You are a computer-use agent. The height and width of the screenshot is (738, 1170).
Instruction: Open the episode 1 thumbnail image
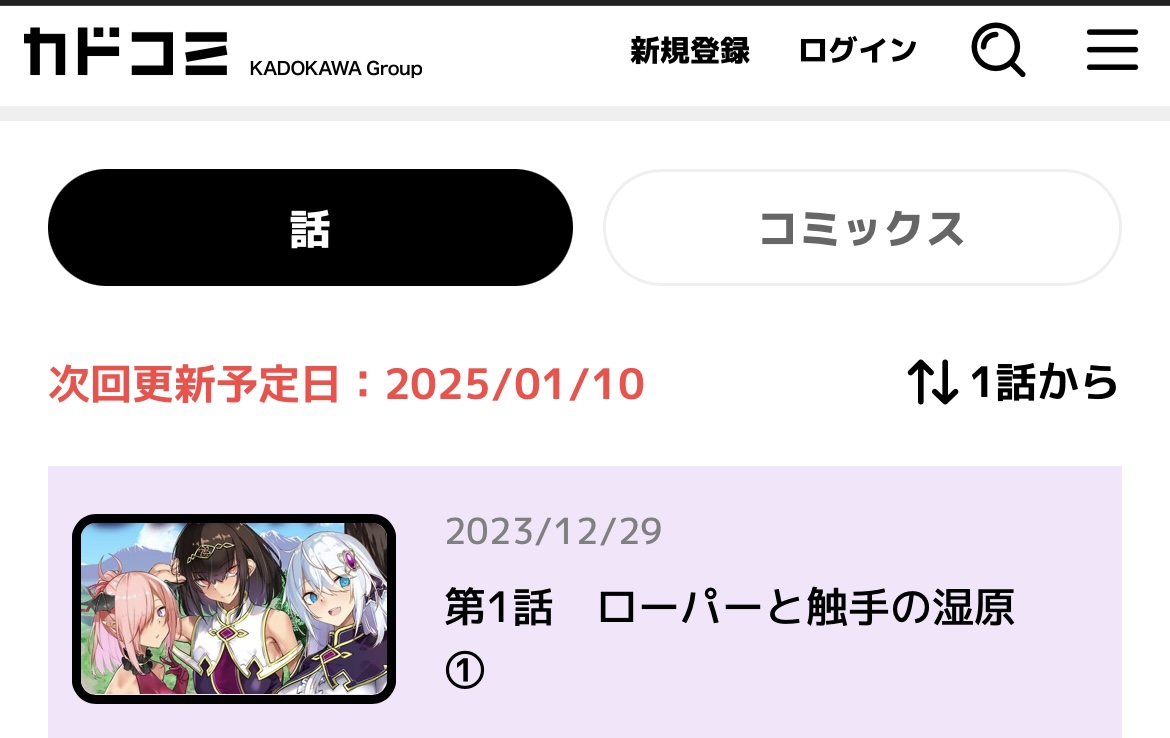234,609
